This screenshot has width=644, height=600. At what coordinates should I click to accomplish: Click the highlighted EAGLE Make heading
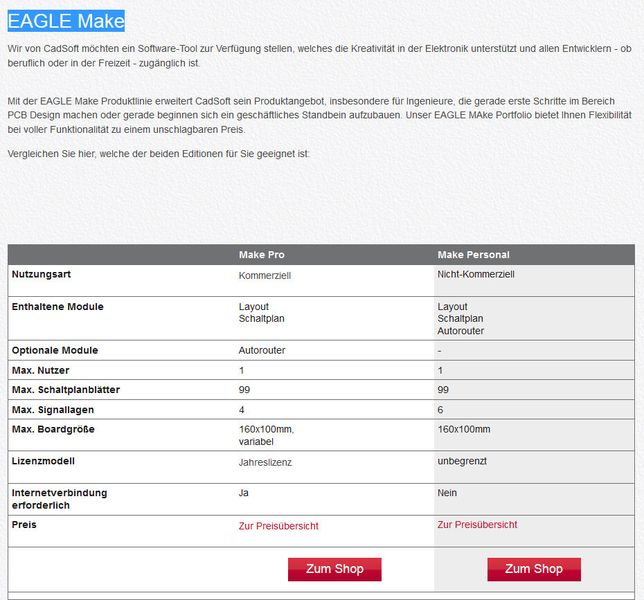tap(66, 21)
